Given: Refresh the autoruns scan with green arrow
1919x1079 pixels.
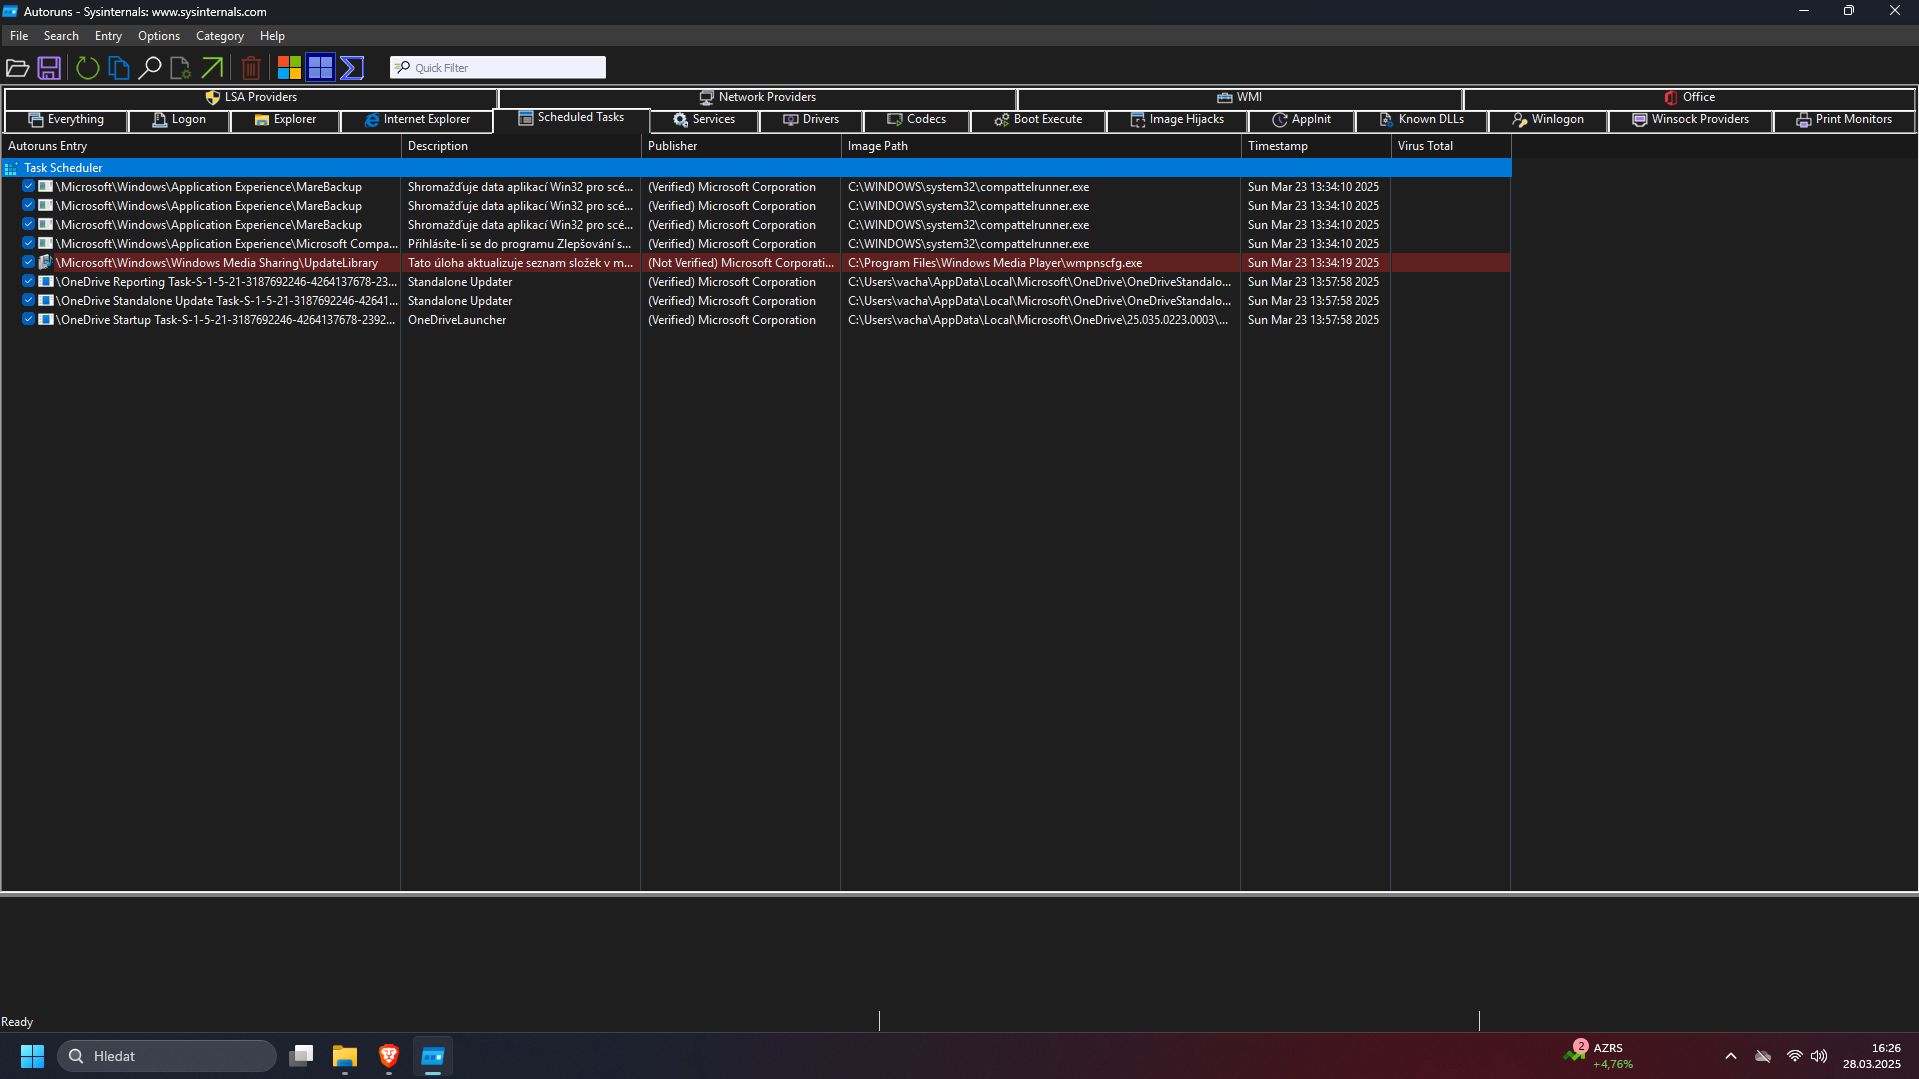Looking at the screenshot, I should click(88, 68).
